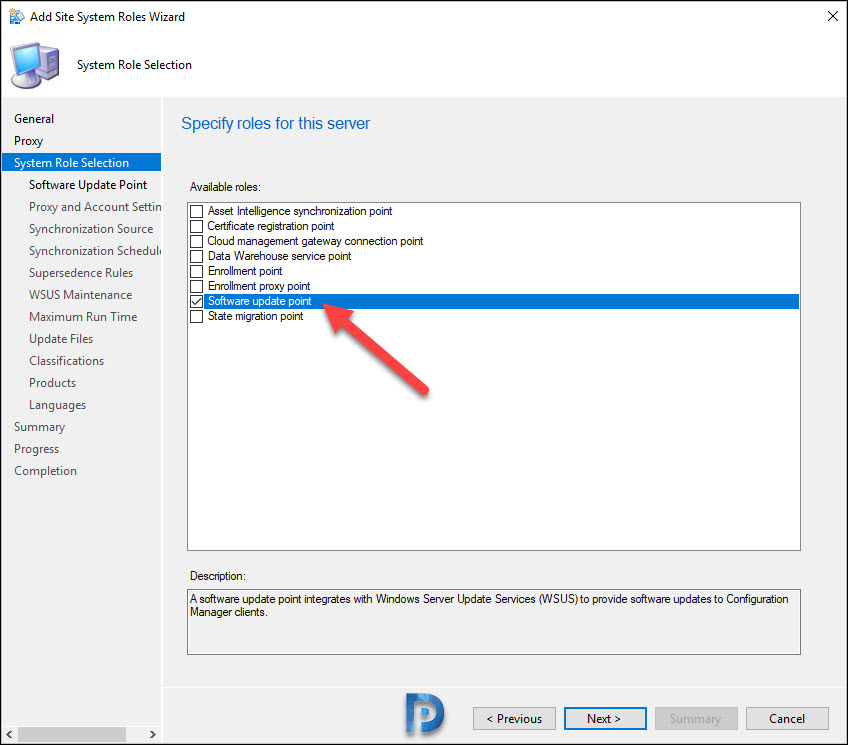Click the Description text box

click(494, 622)
